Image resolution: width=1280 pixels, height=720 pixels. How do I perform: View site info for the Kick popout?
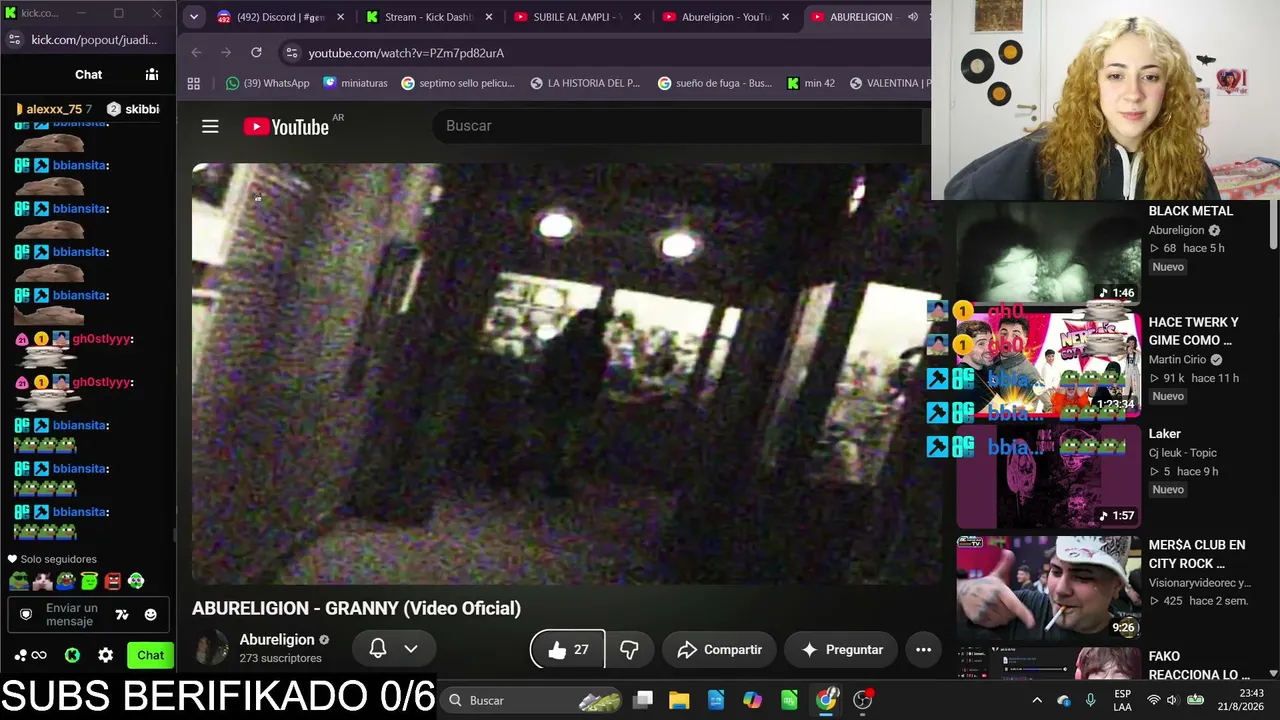pos(14,39)
